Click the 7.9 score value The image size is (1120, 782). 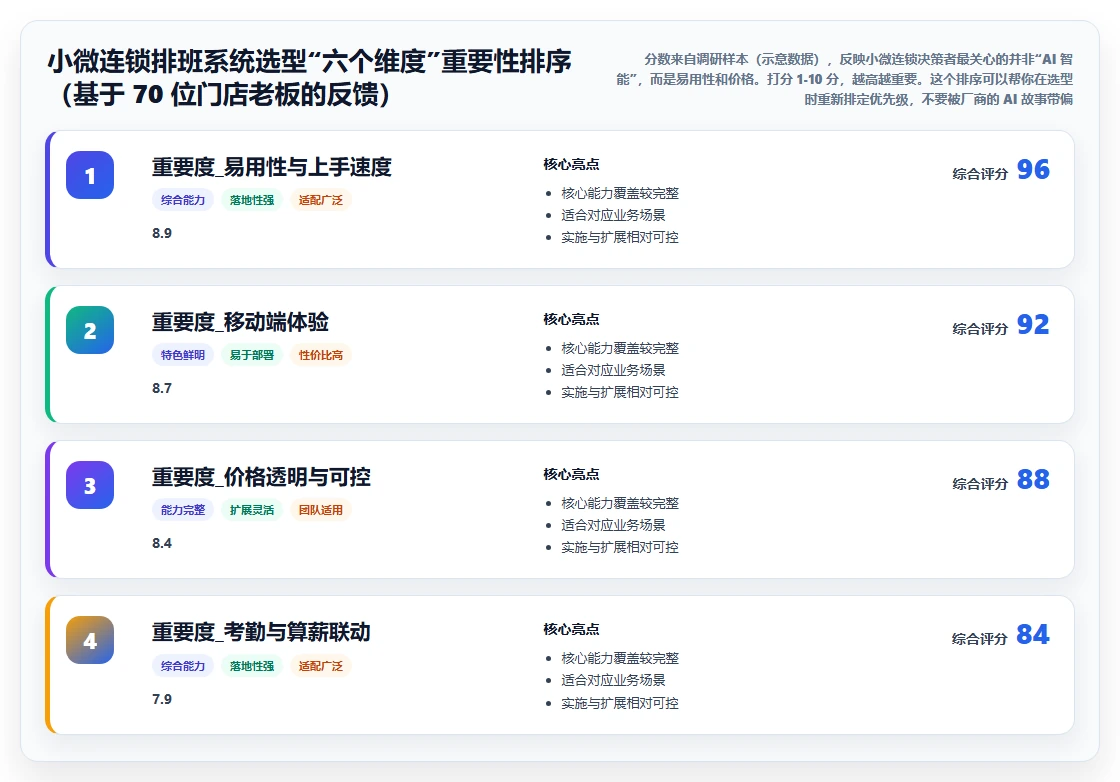(x=161, y=699)
